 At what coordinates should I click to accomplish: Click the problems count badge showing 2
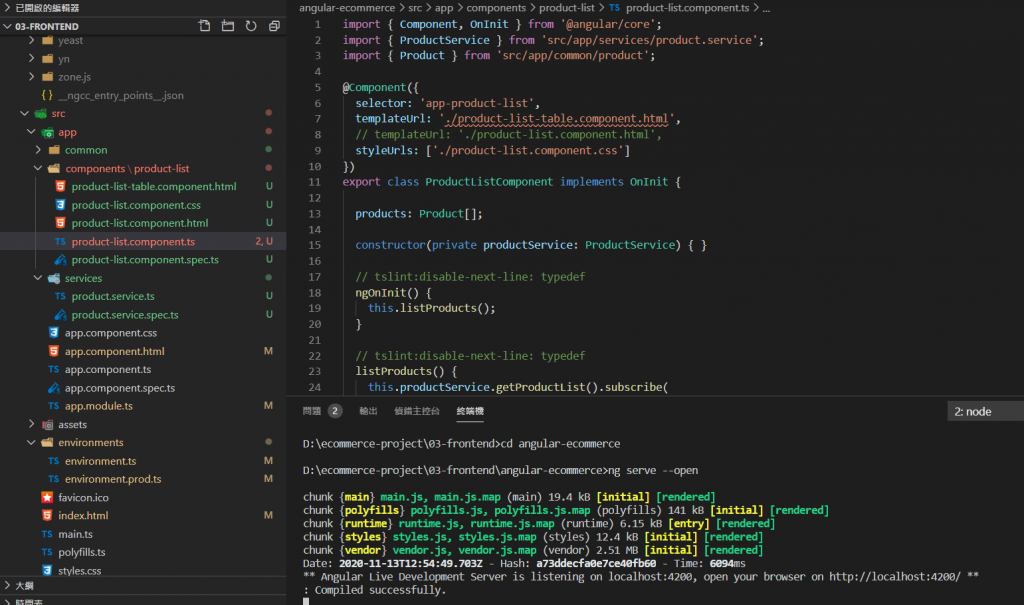pos(335,411)
